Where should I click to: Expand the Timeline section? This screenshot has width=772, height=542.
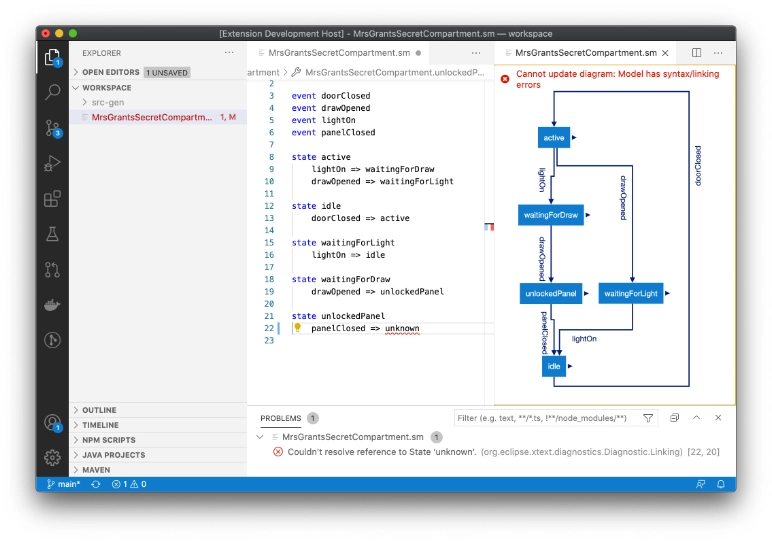point(158,425)
